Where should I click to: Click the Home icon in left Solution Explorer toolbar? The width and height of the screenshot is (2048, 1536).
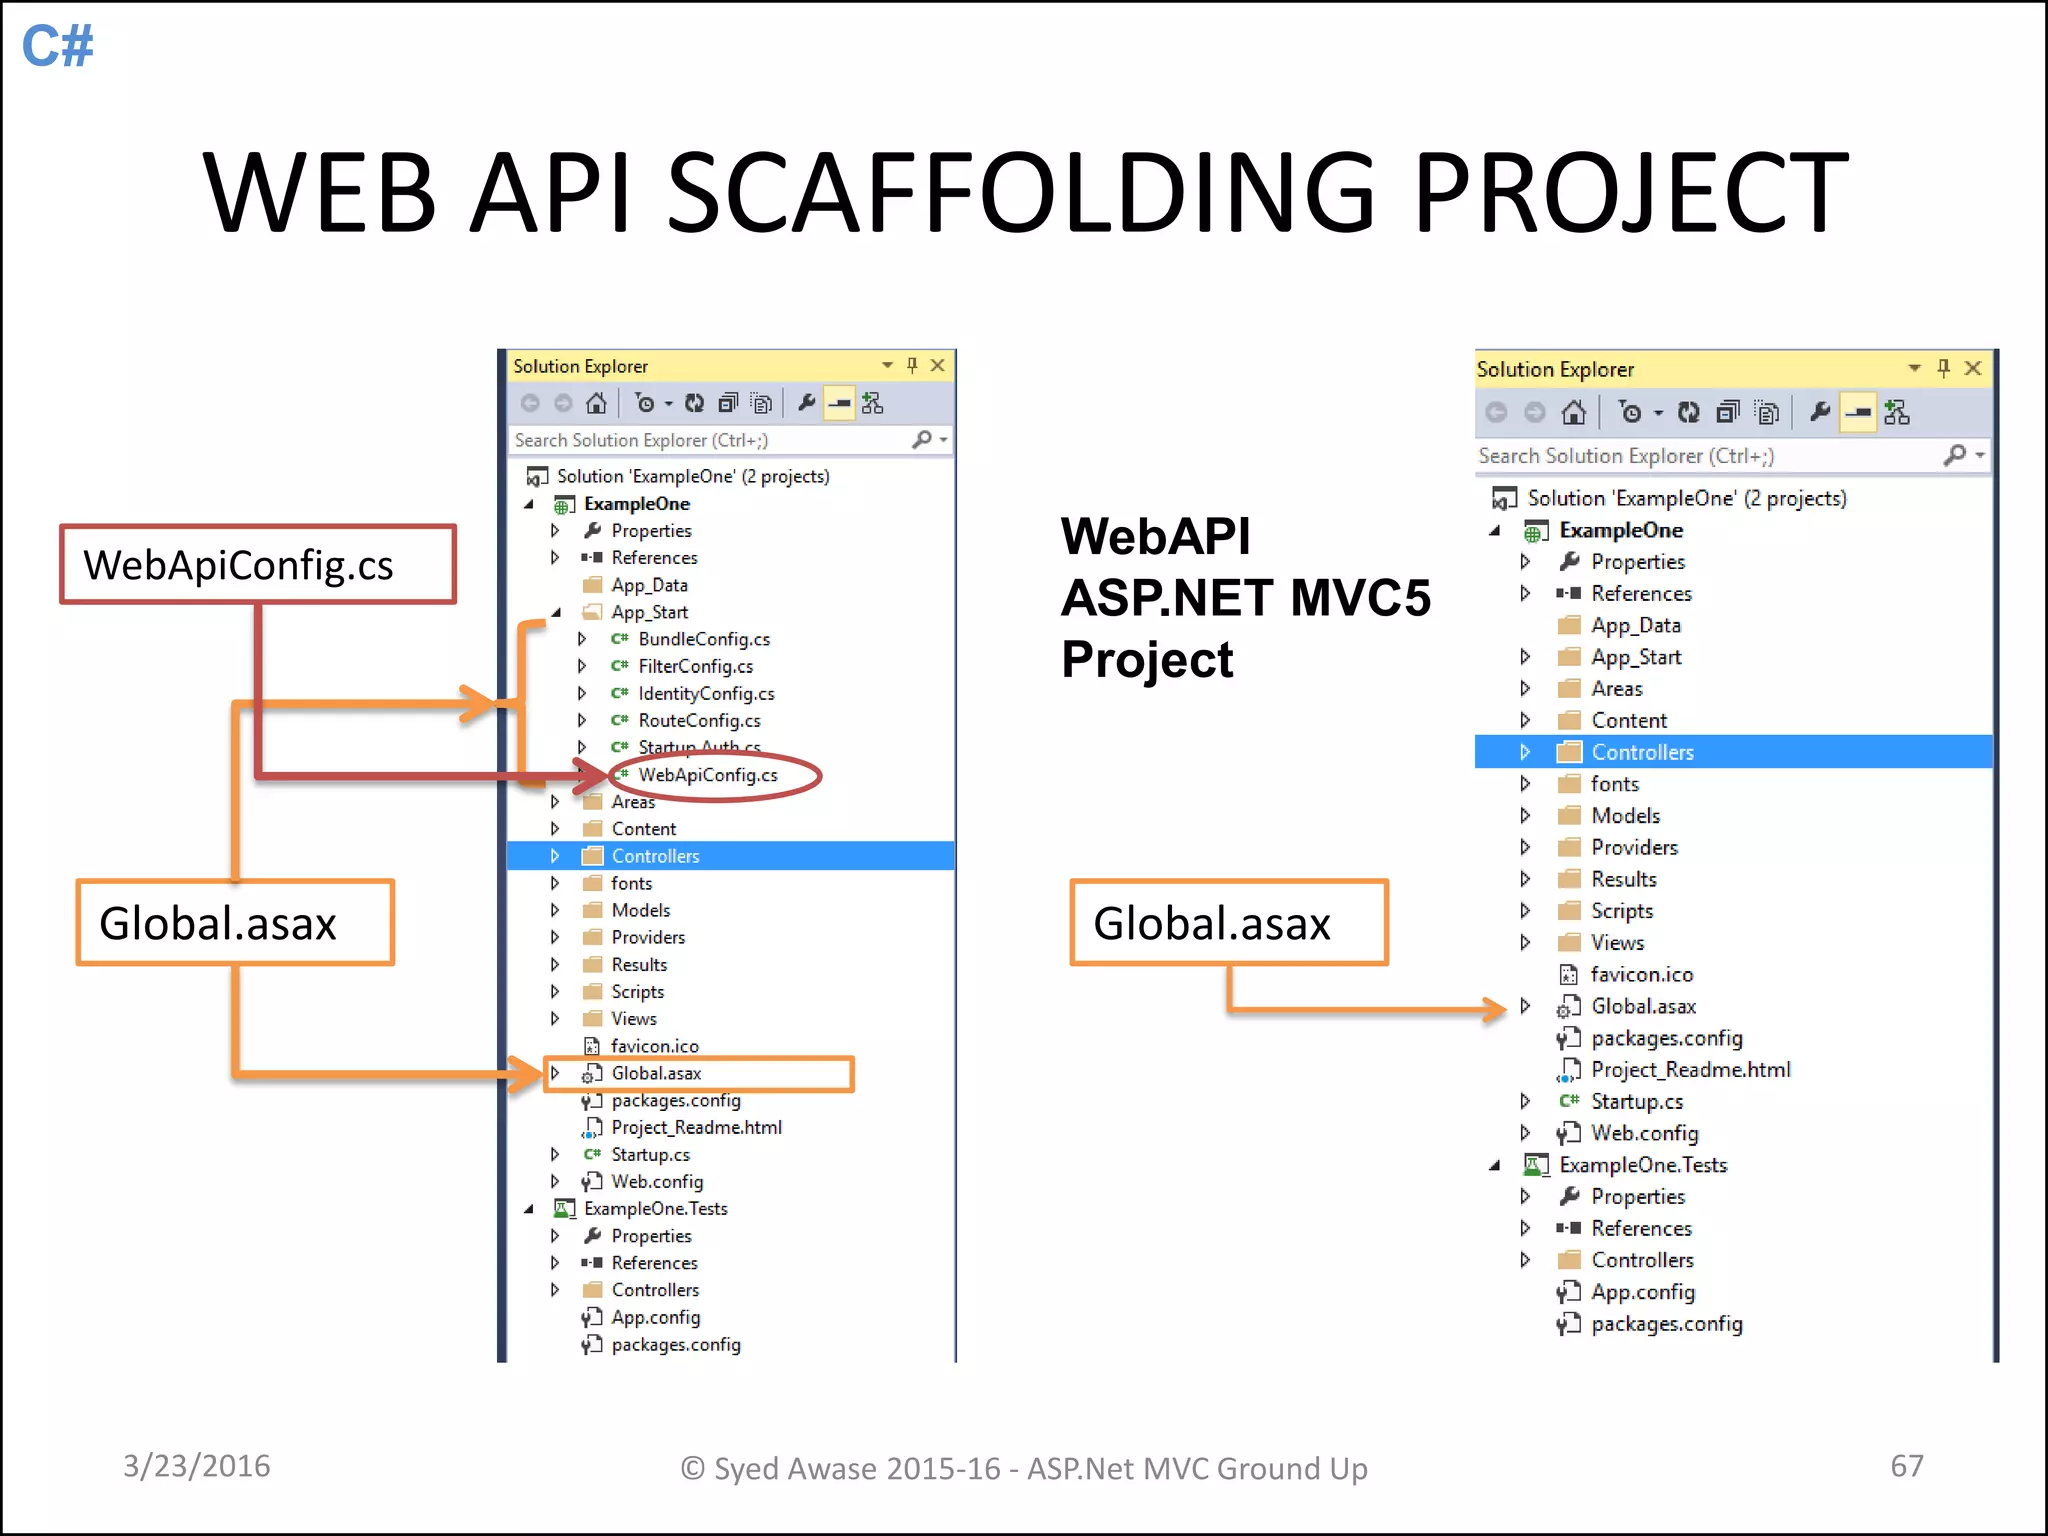596,403
